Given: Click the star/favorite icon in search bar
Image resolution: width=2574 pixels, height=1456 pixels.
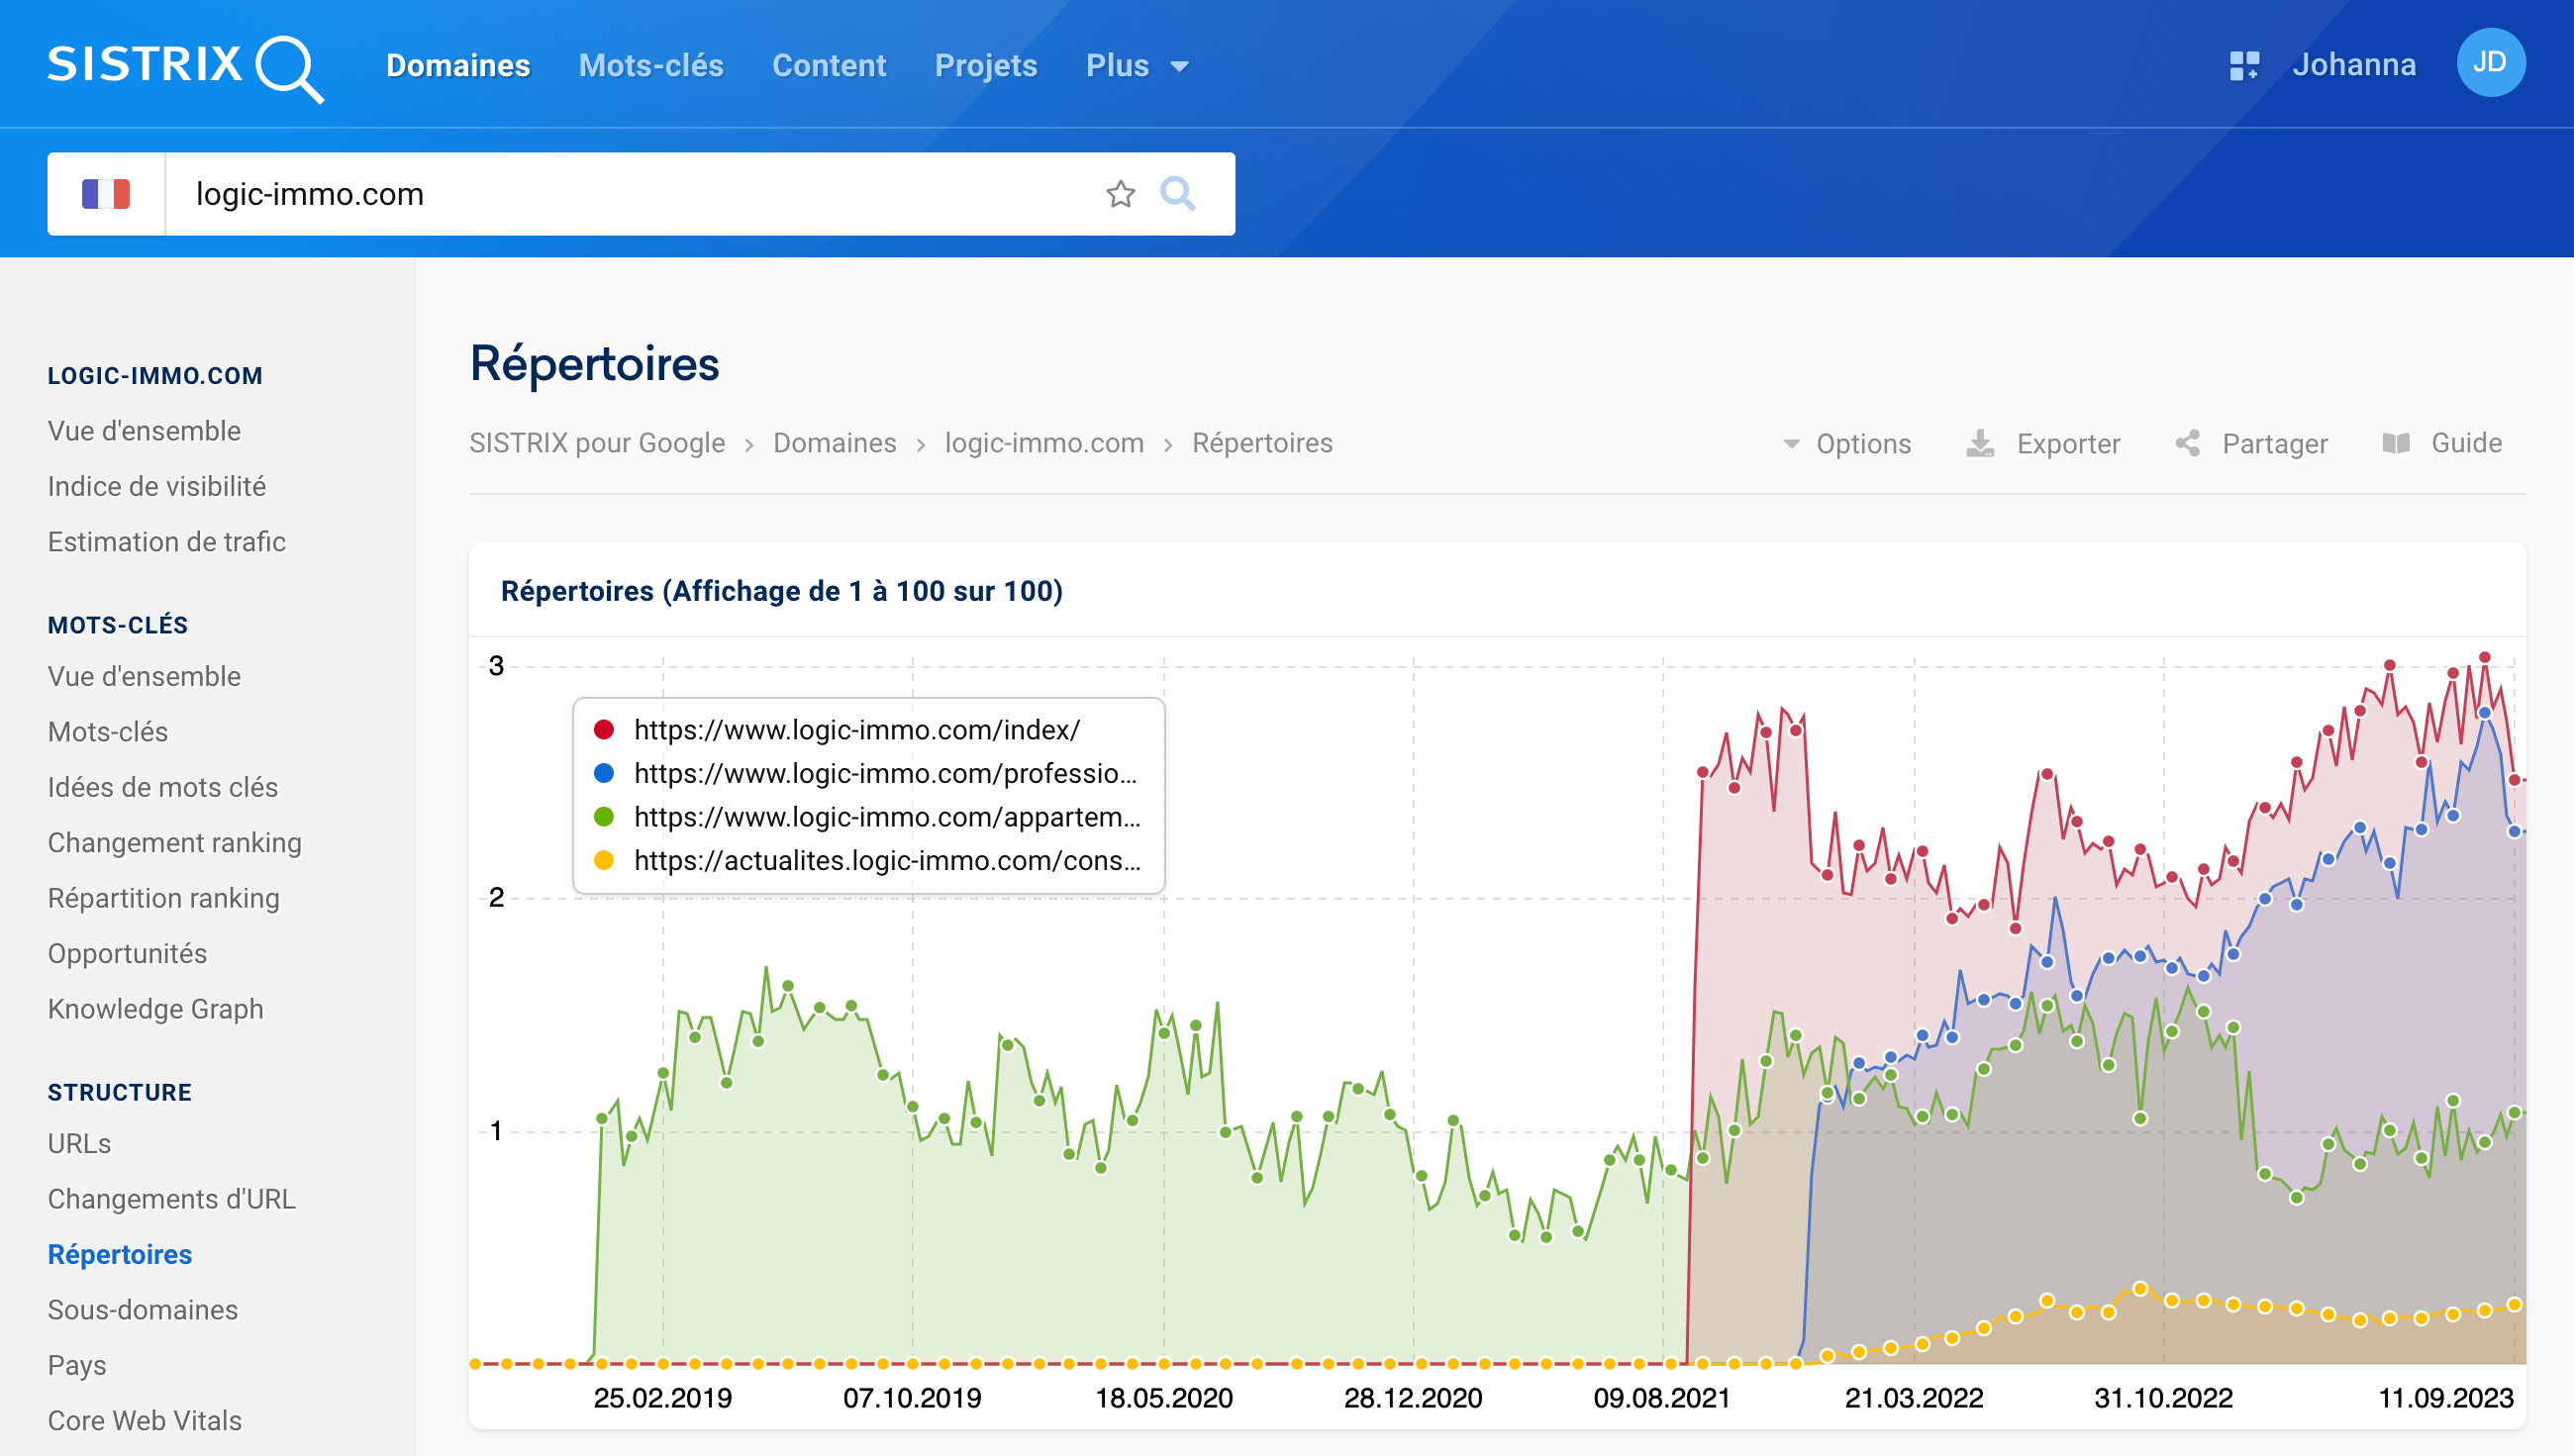Looking at the screenshot, I should tap(1121, 194).
